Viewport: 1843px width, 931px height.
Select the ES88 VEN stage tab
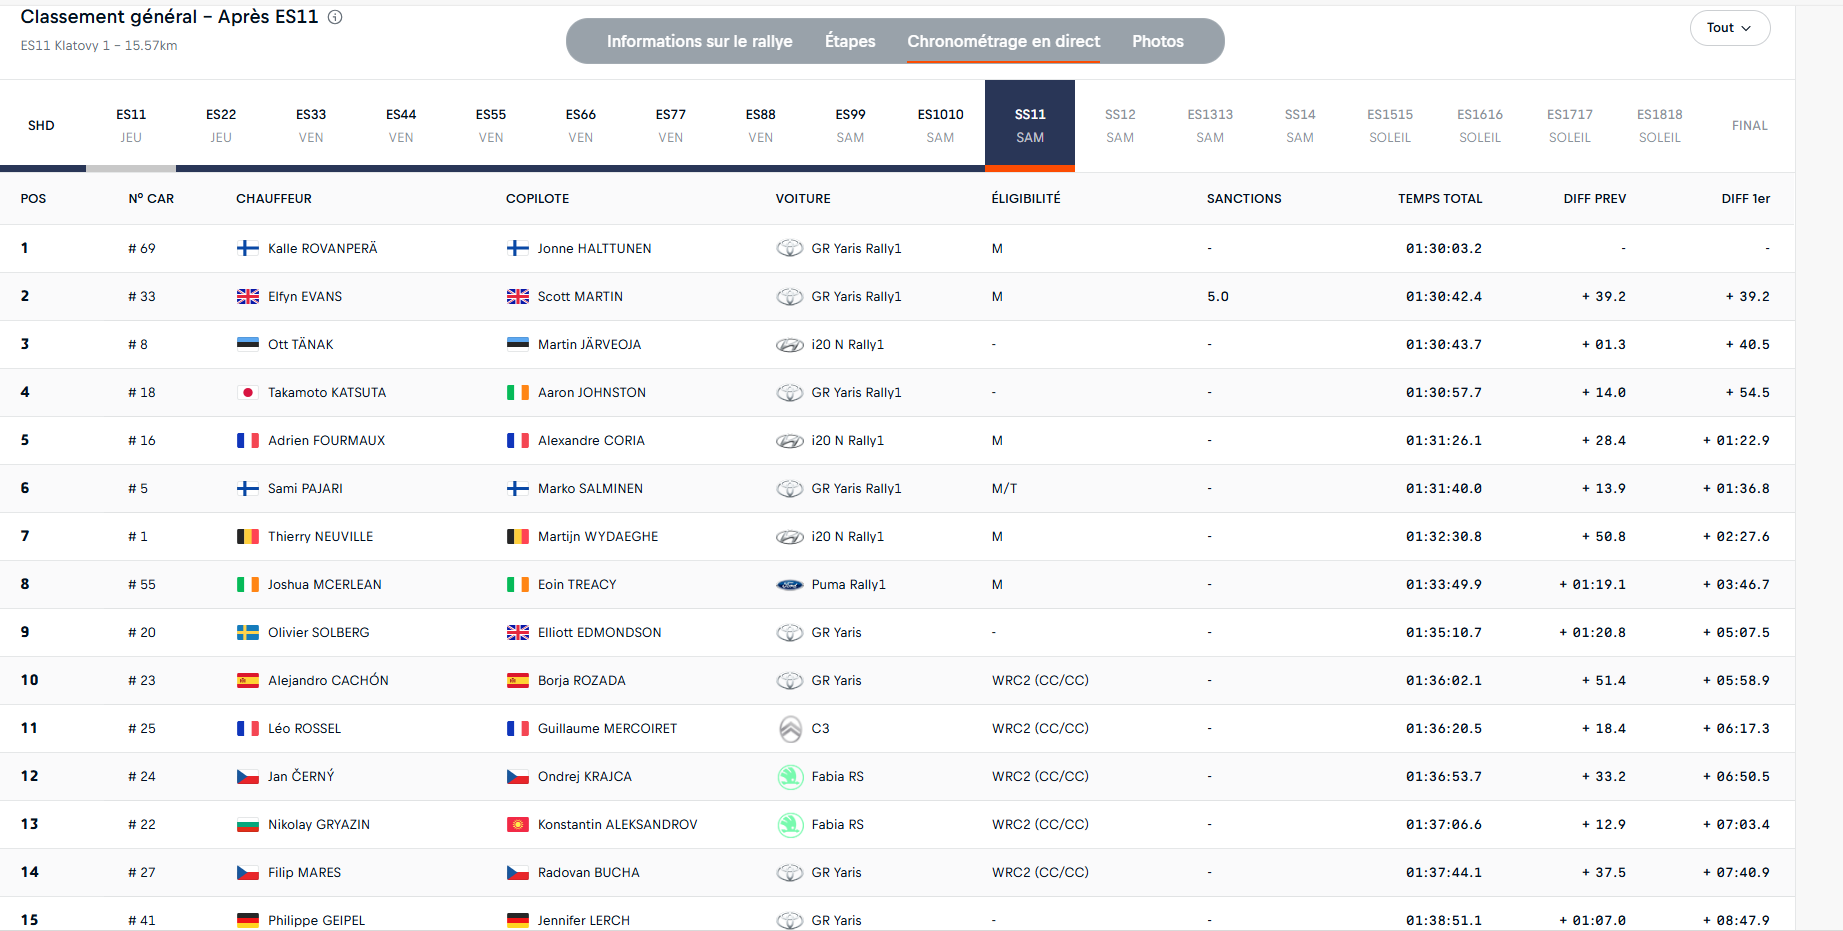pos(761,126)
